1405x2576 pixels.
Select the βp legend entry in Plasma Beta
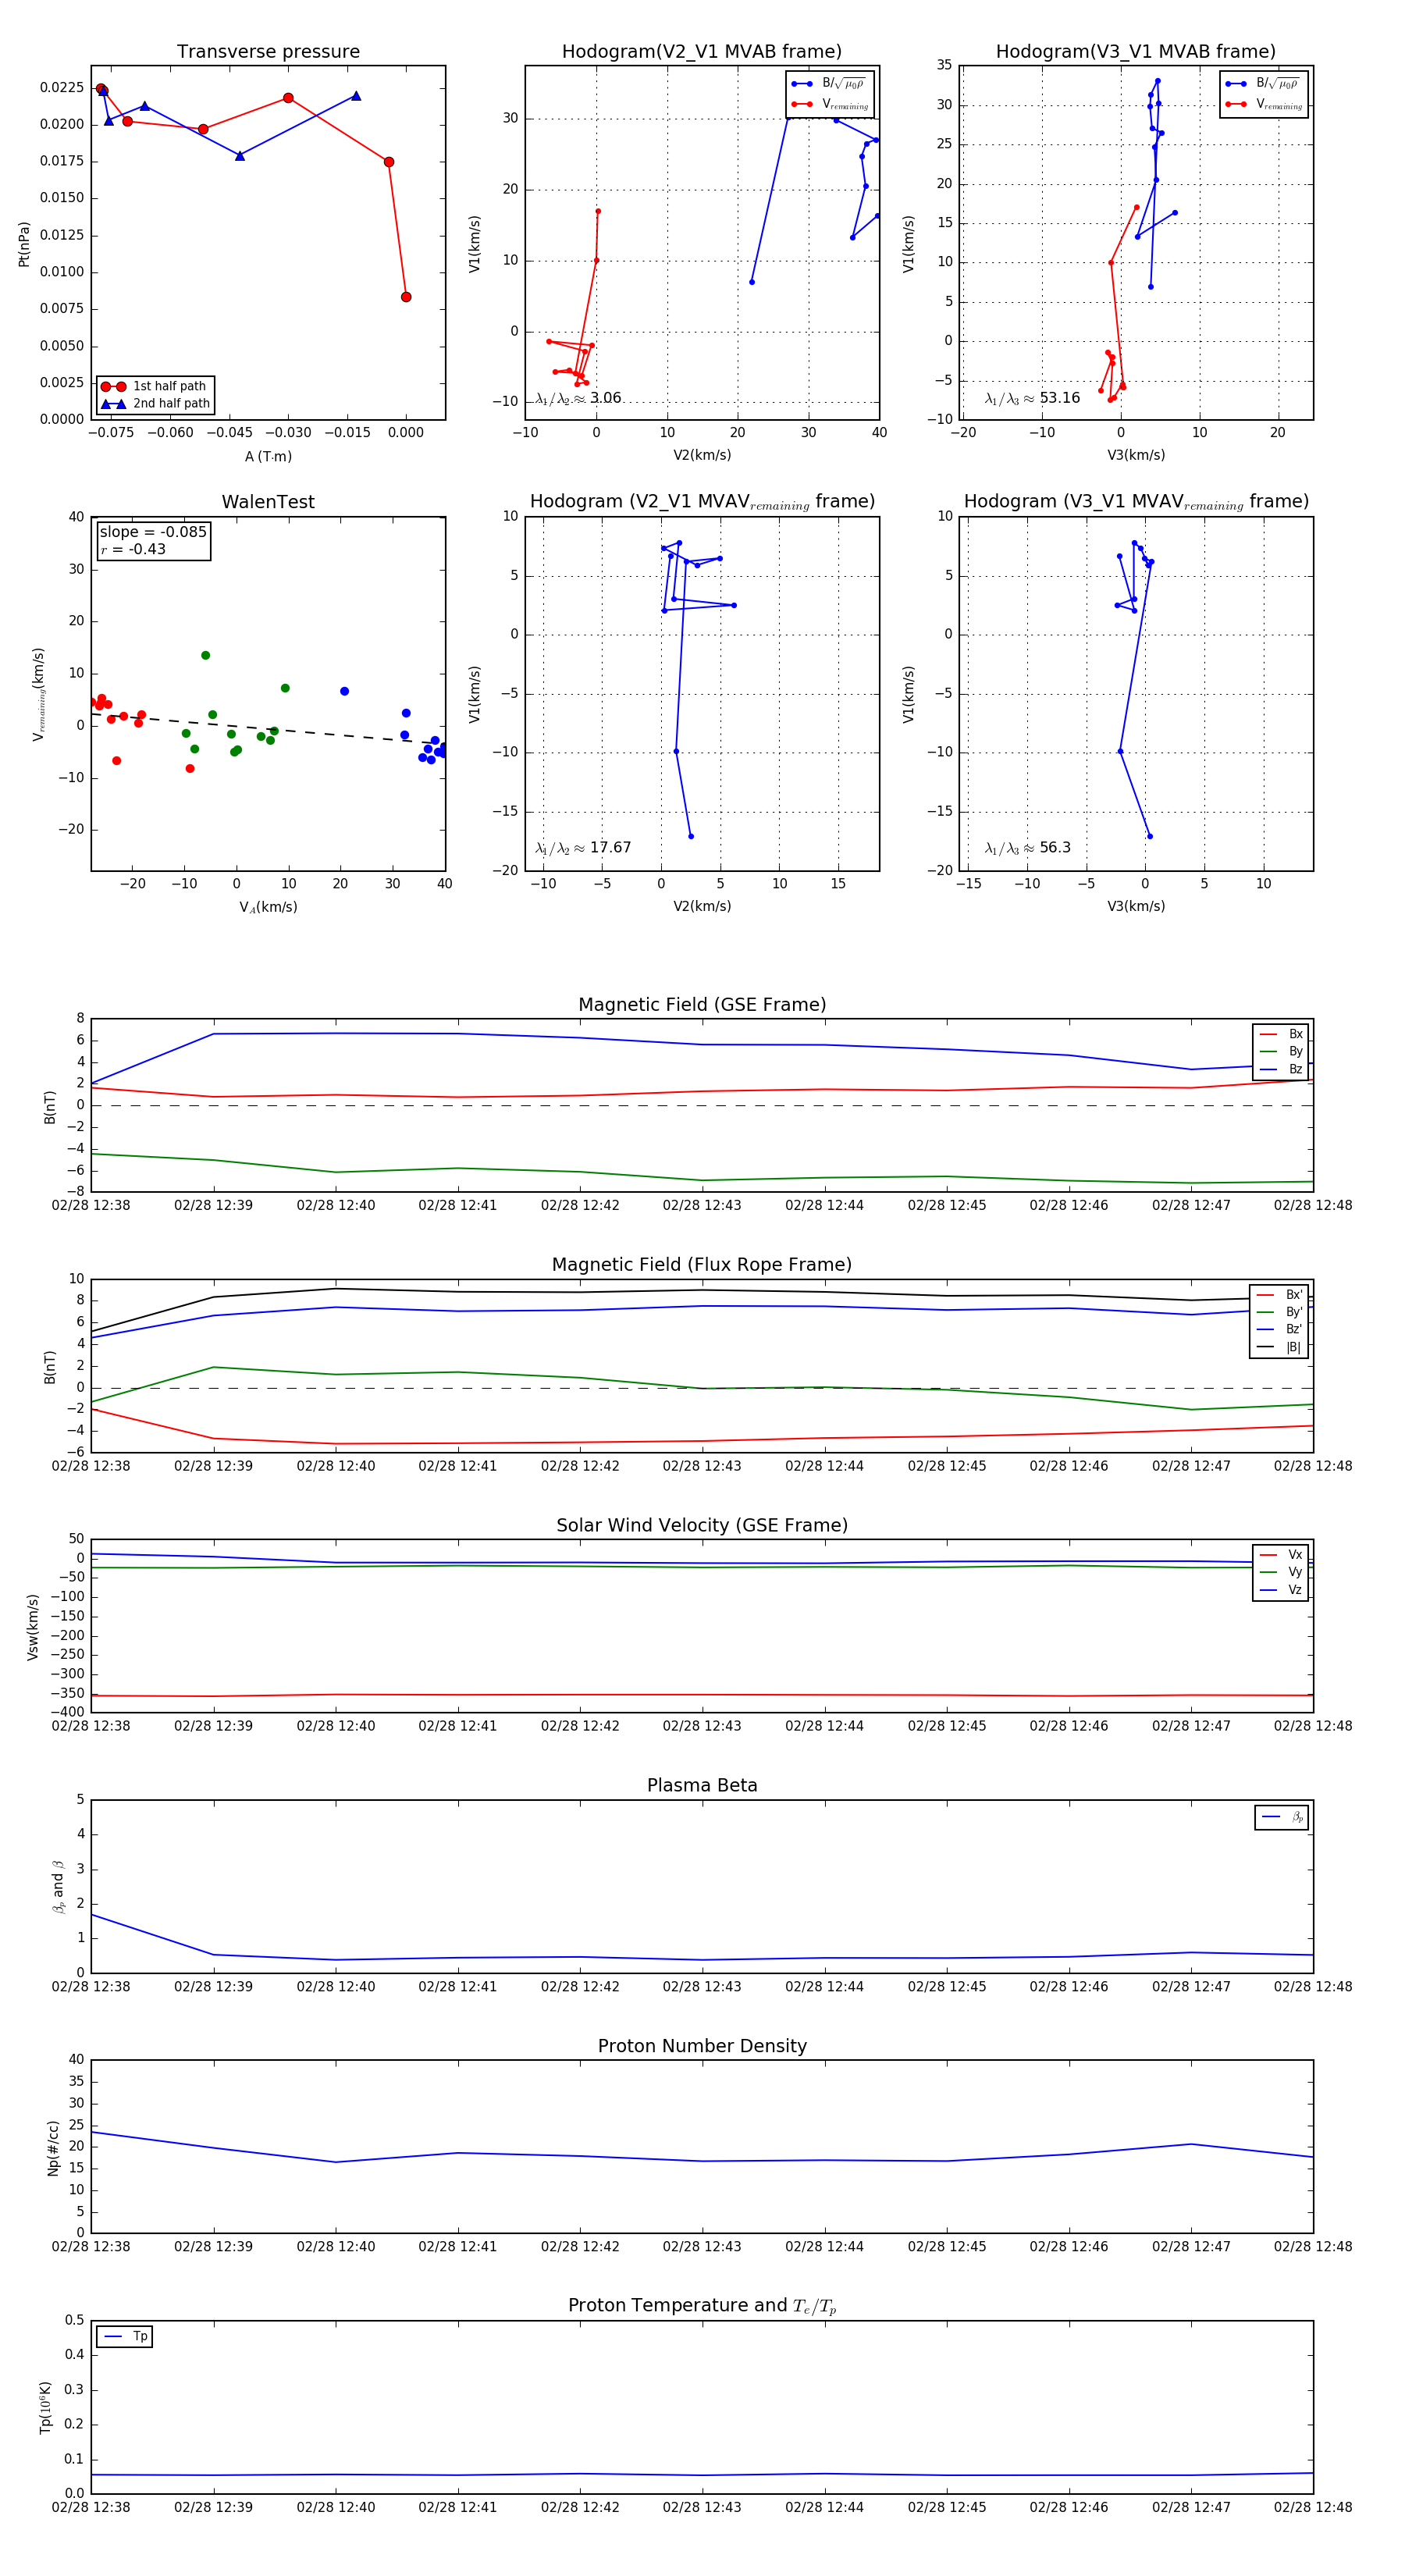pos(1283,1817)
